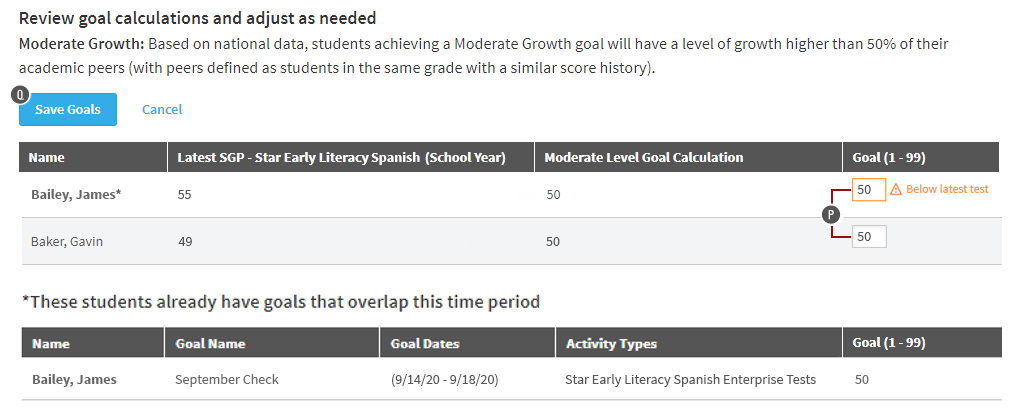This screenshot has height=419, width=1017.
Task: Click the Below latest test warning text
Action: click(947, 189)
